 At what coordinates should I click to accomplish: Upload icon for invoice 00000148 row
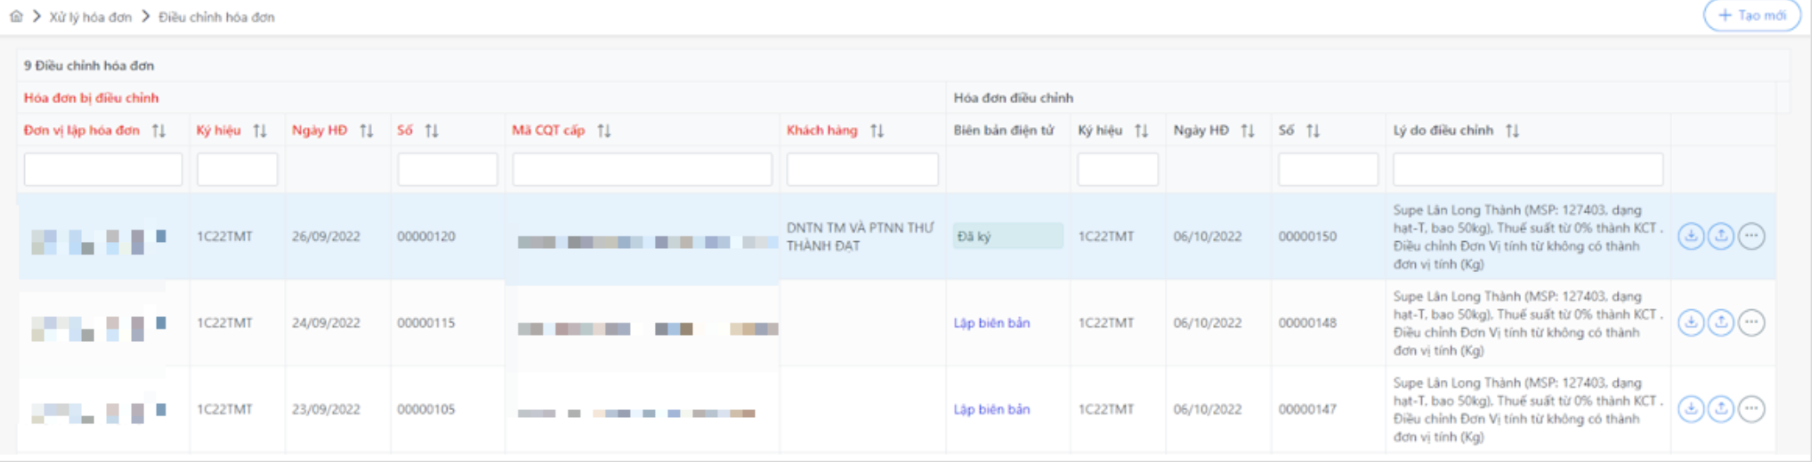[x=1720, y=323]
